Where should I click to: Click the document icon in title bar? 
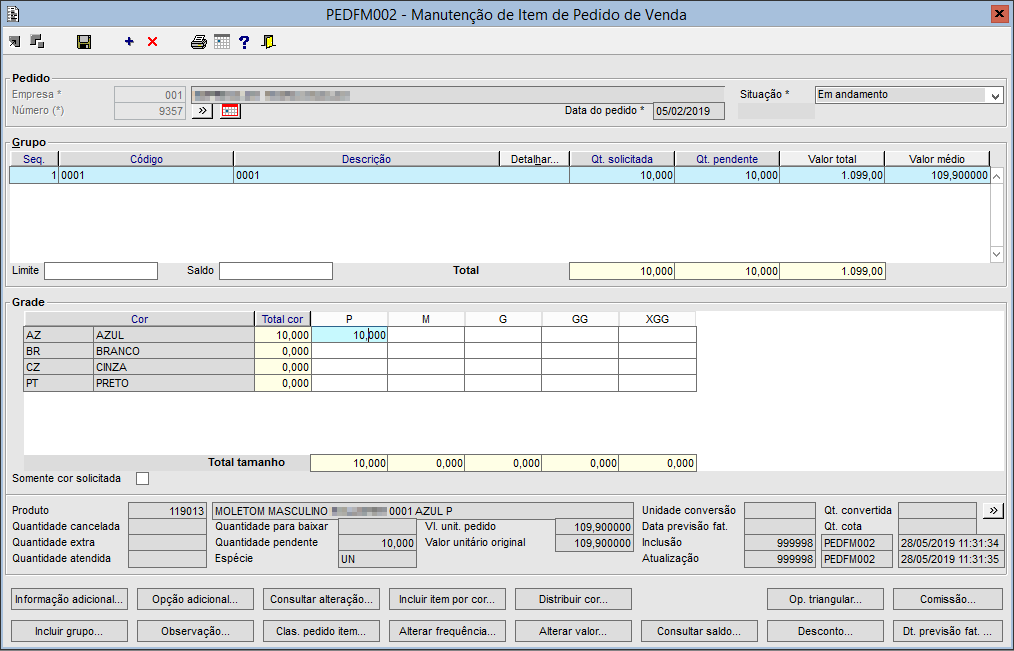point(12,14)
